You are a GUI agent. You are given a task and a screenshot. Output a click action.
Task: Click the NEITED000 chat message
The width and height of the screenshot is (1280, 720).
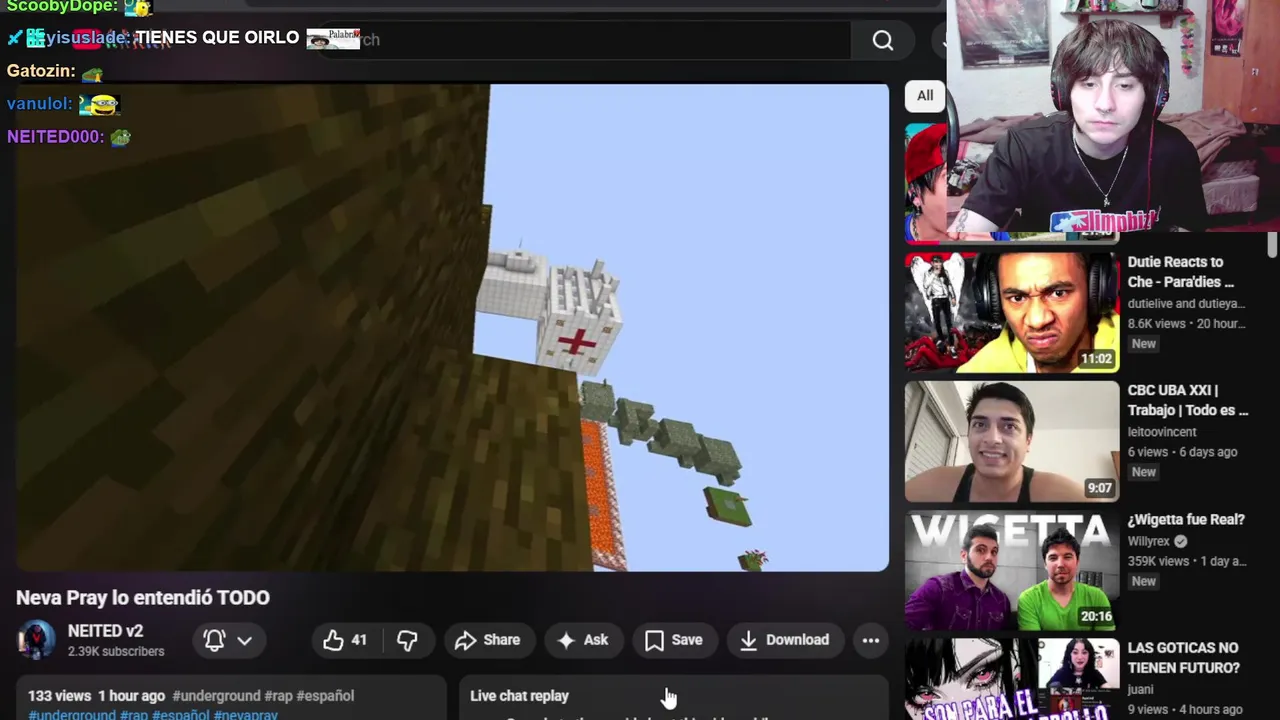[x=69, y=137]
